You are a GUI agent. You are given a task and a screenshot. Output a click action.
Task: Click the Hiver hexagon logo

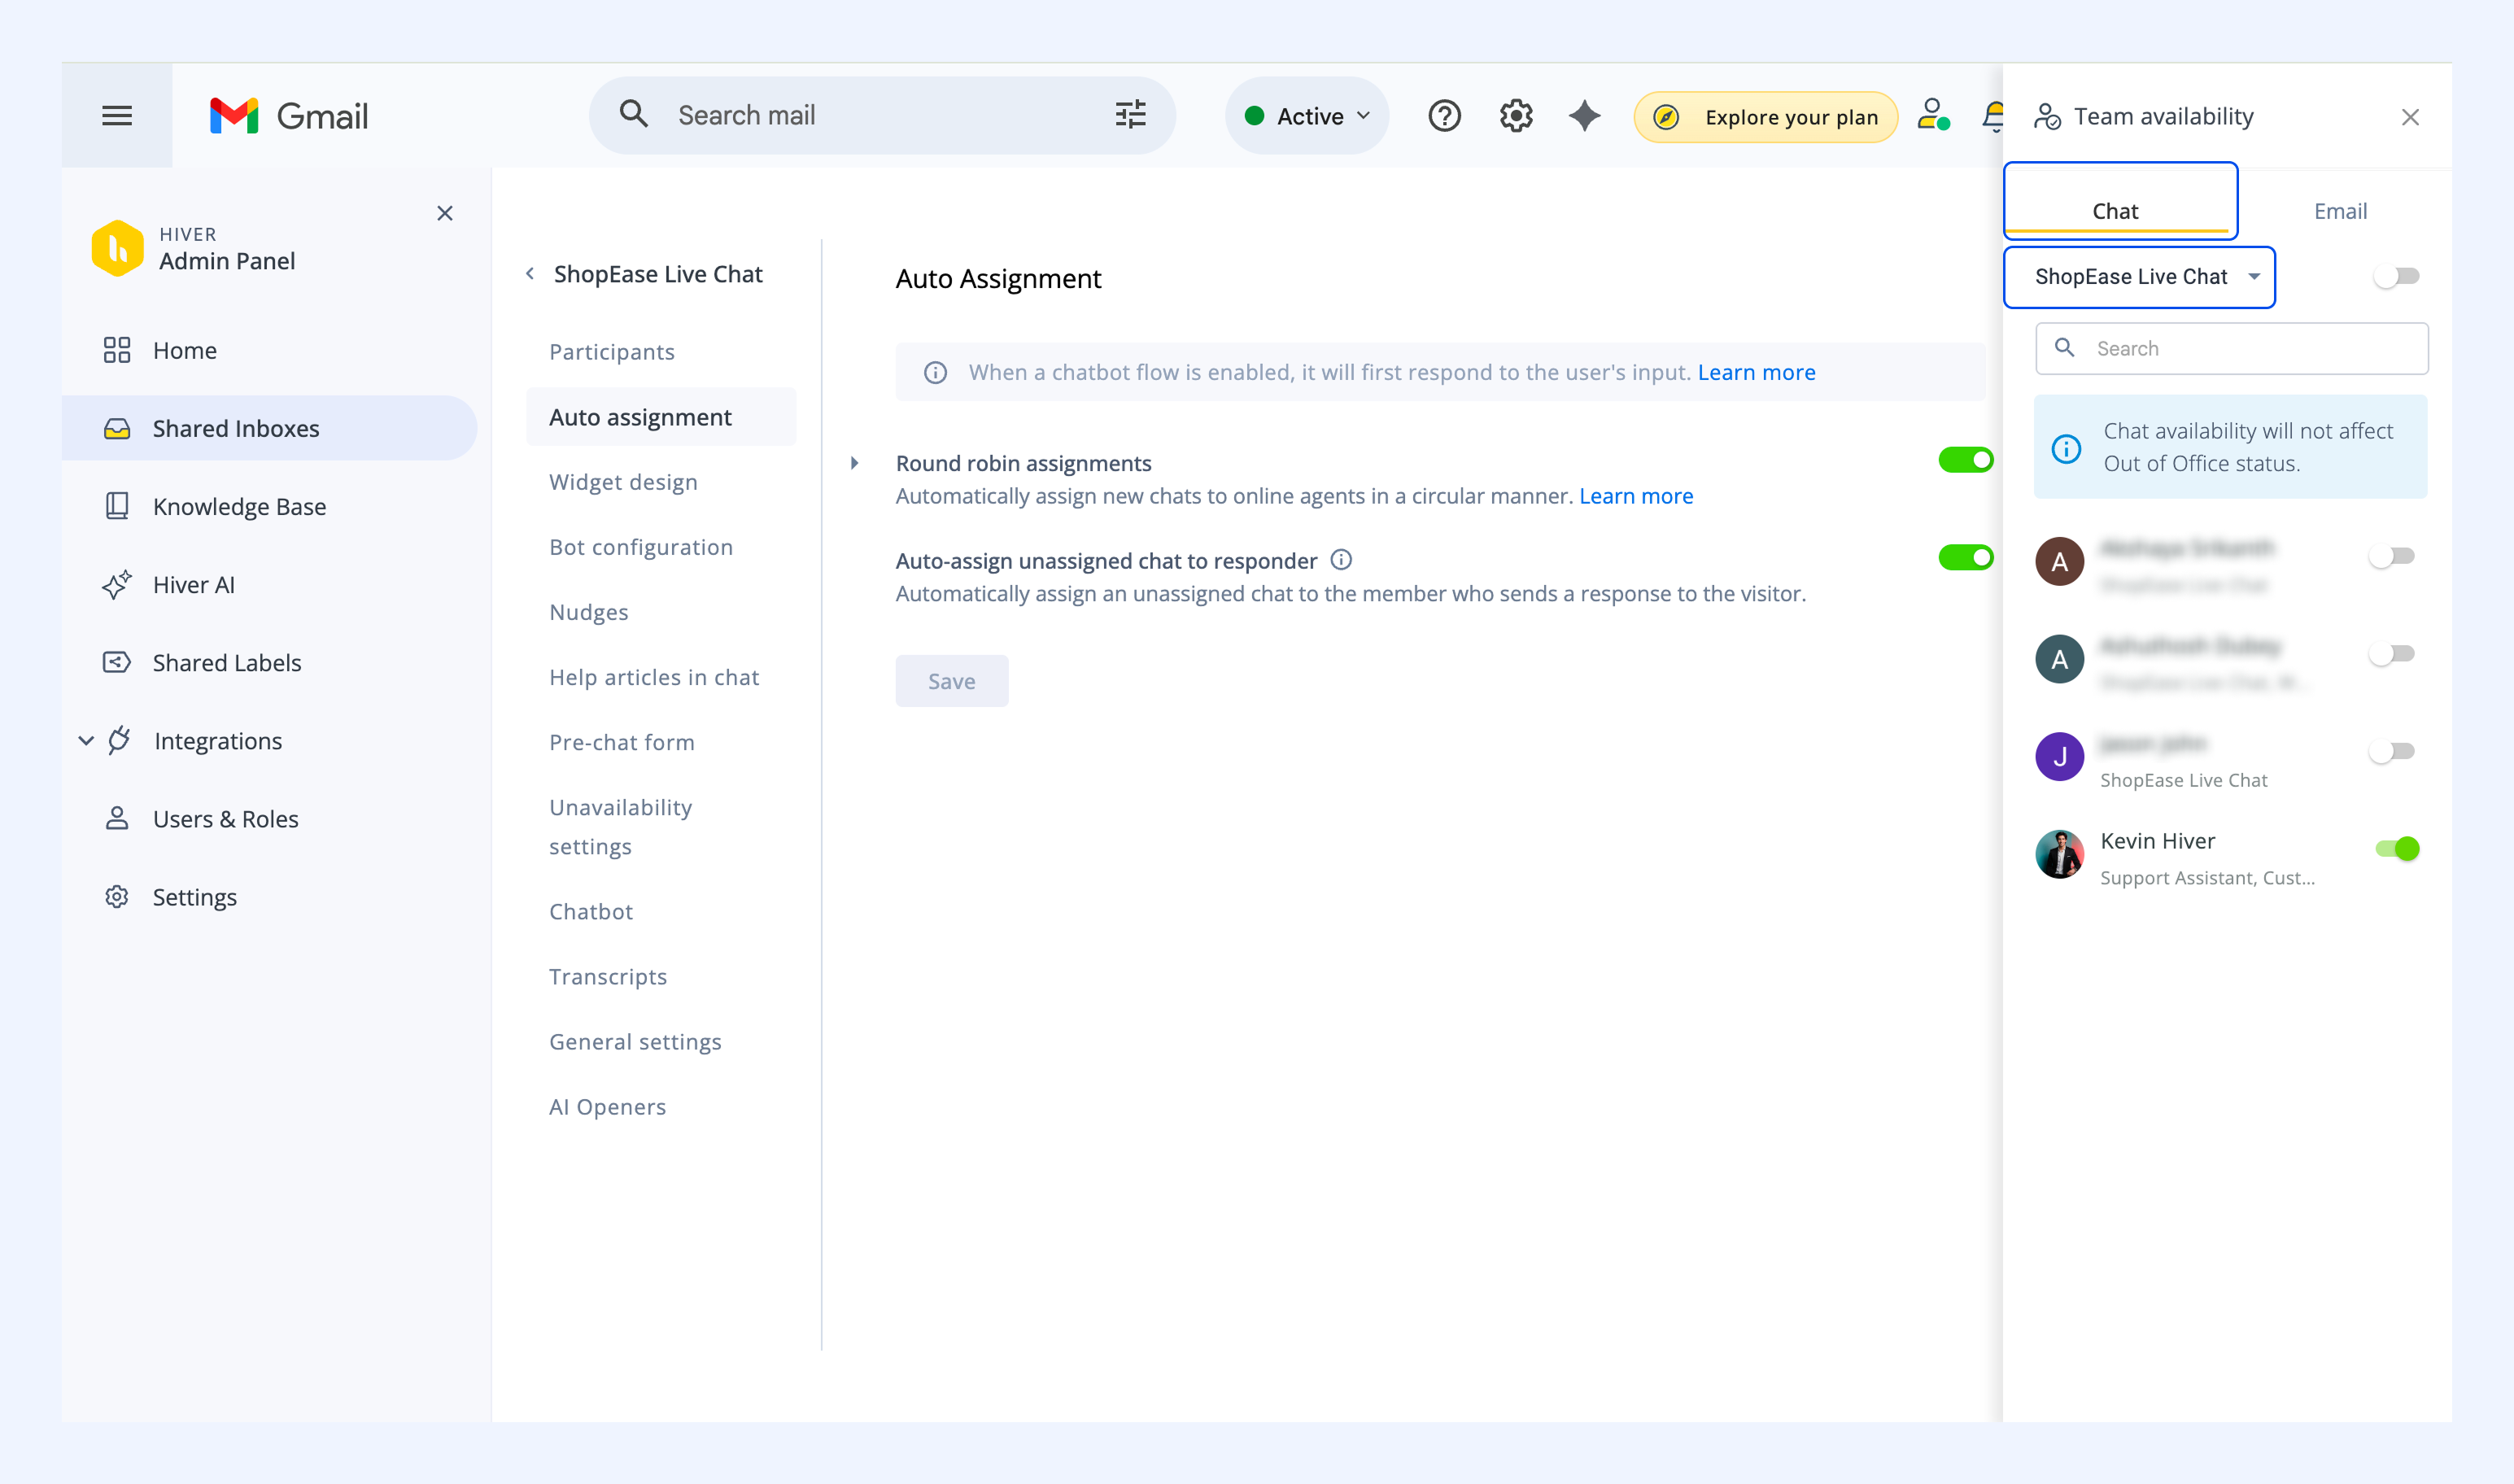coord(117,248)
